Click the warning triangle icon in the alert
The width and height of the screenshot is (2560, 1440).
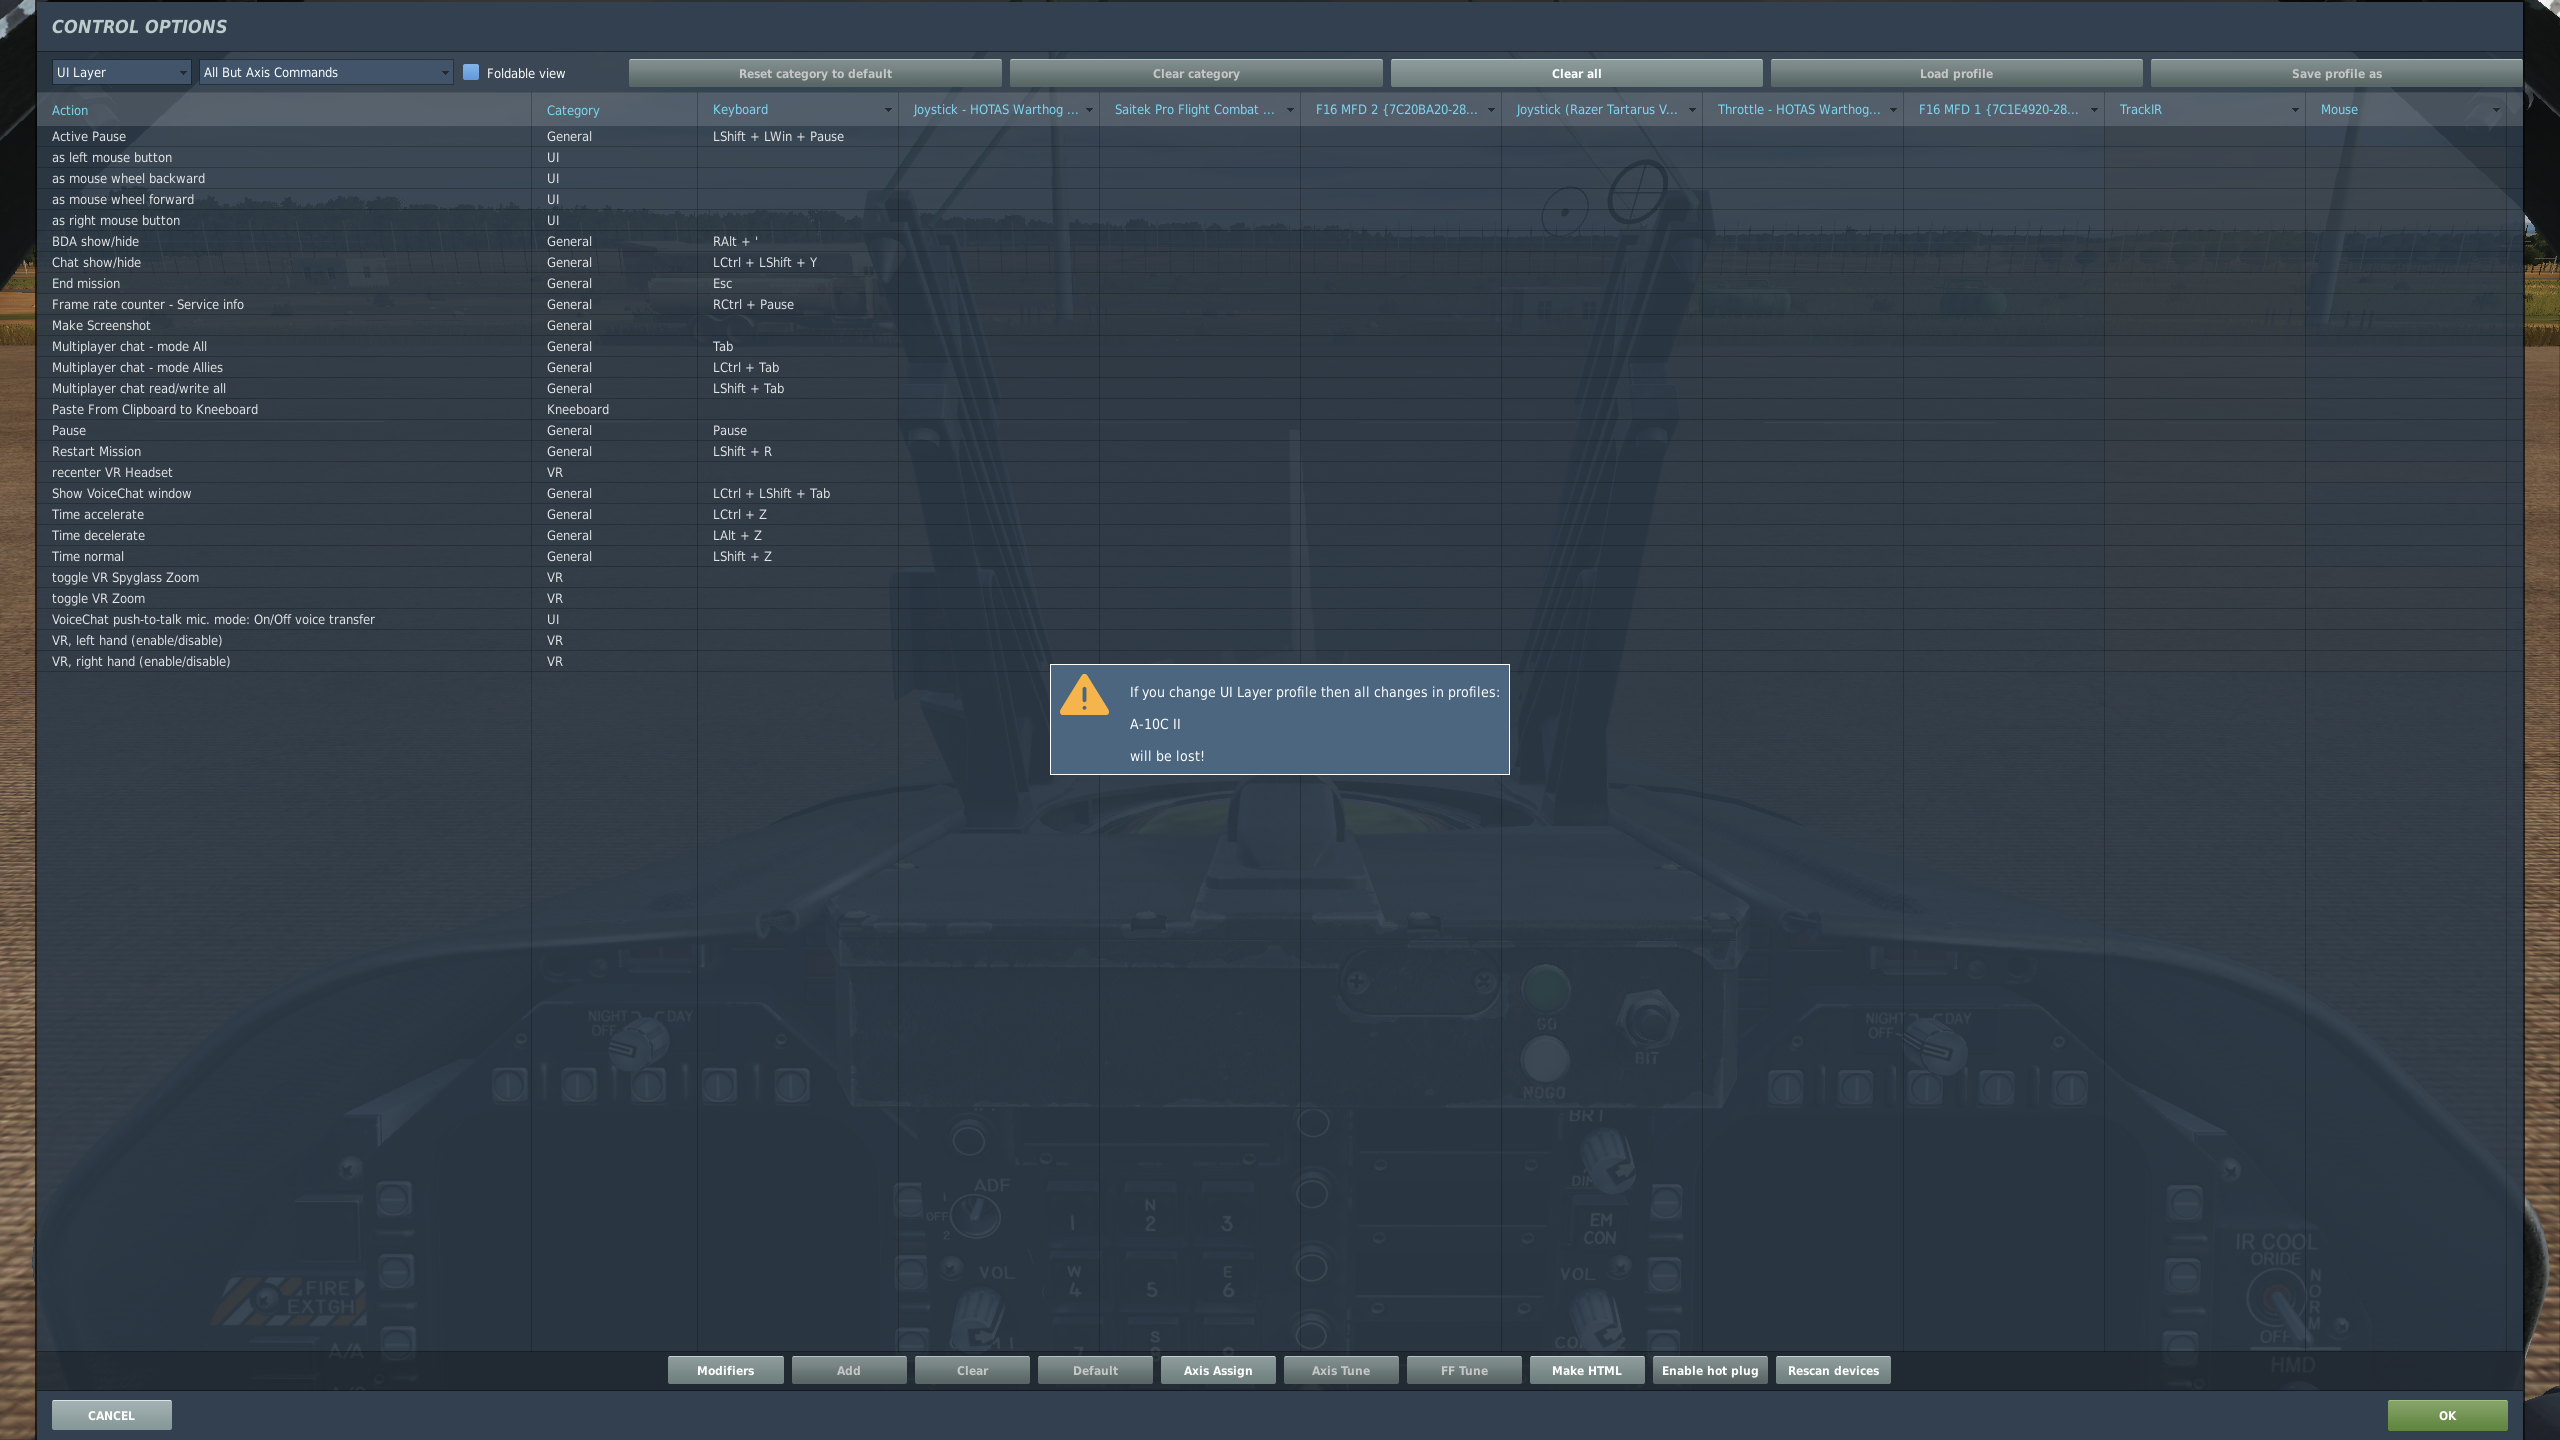1084,696
